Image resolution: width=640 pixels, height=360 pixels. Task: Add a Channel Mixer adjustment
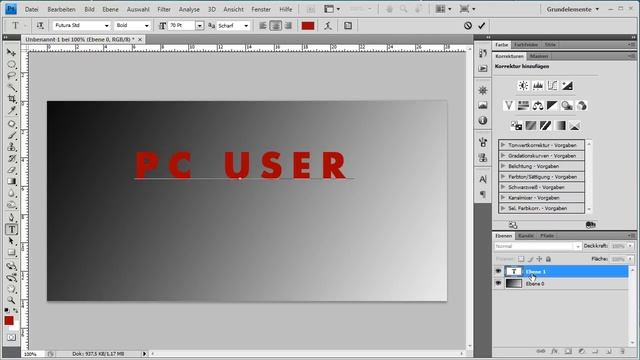pos(582,106)
